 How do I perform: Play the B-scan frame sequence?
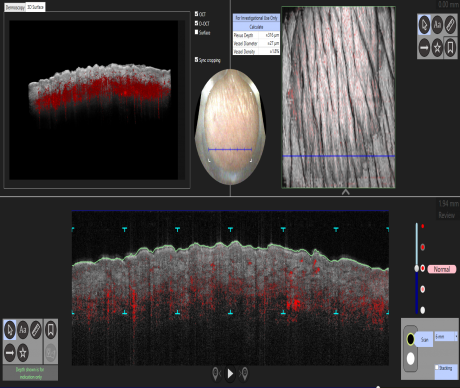(x=230, y=374)
